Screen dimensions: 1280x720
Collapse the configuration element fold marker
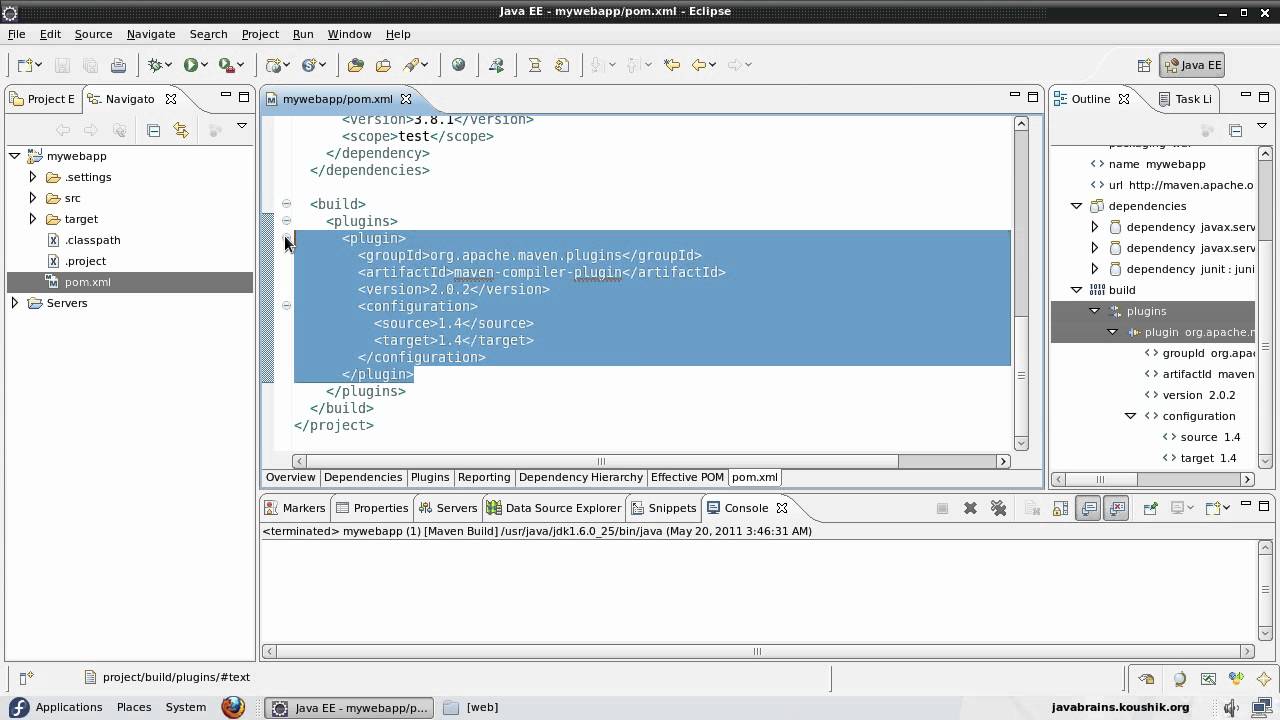click(286, 306)
